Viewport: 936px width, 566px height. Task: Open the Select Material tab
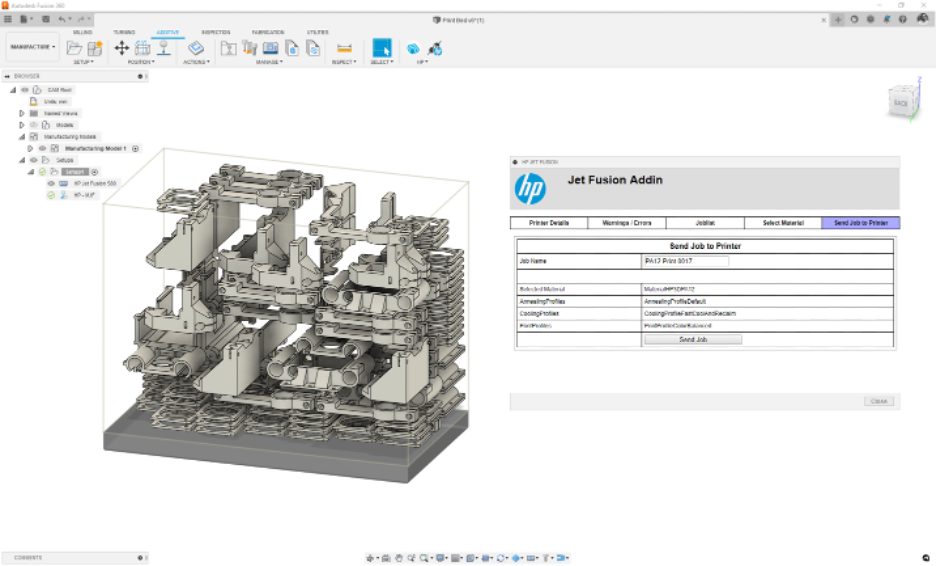[783, 223]
